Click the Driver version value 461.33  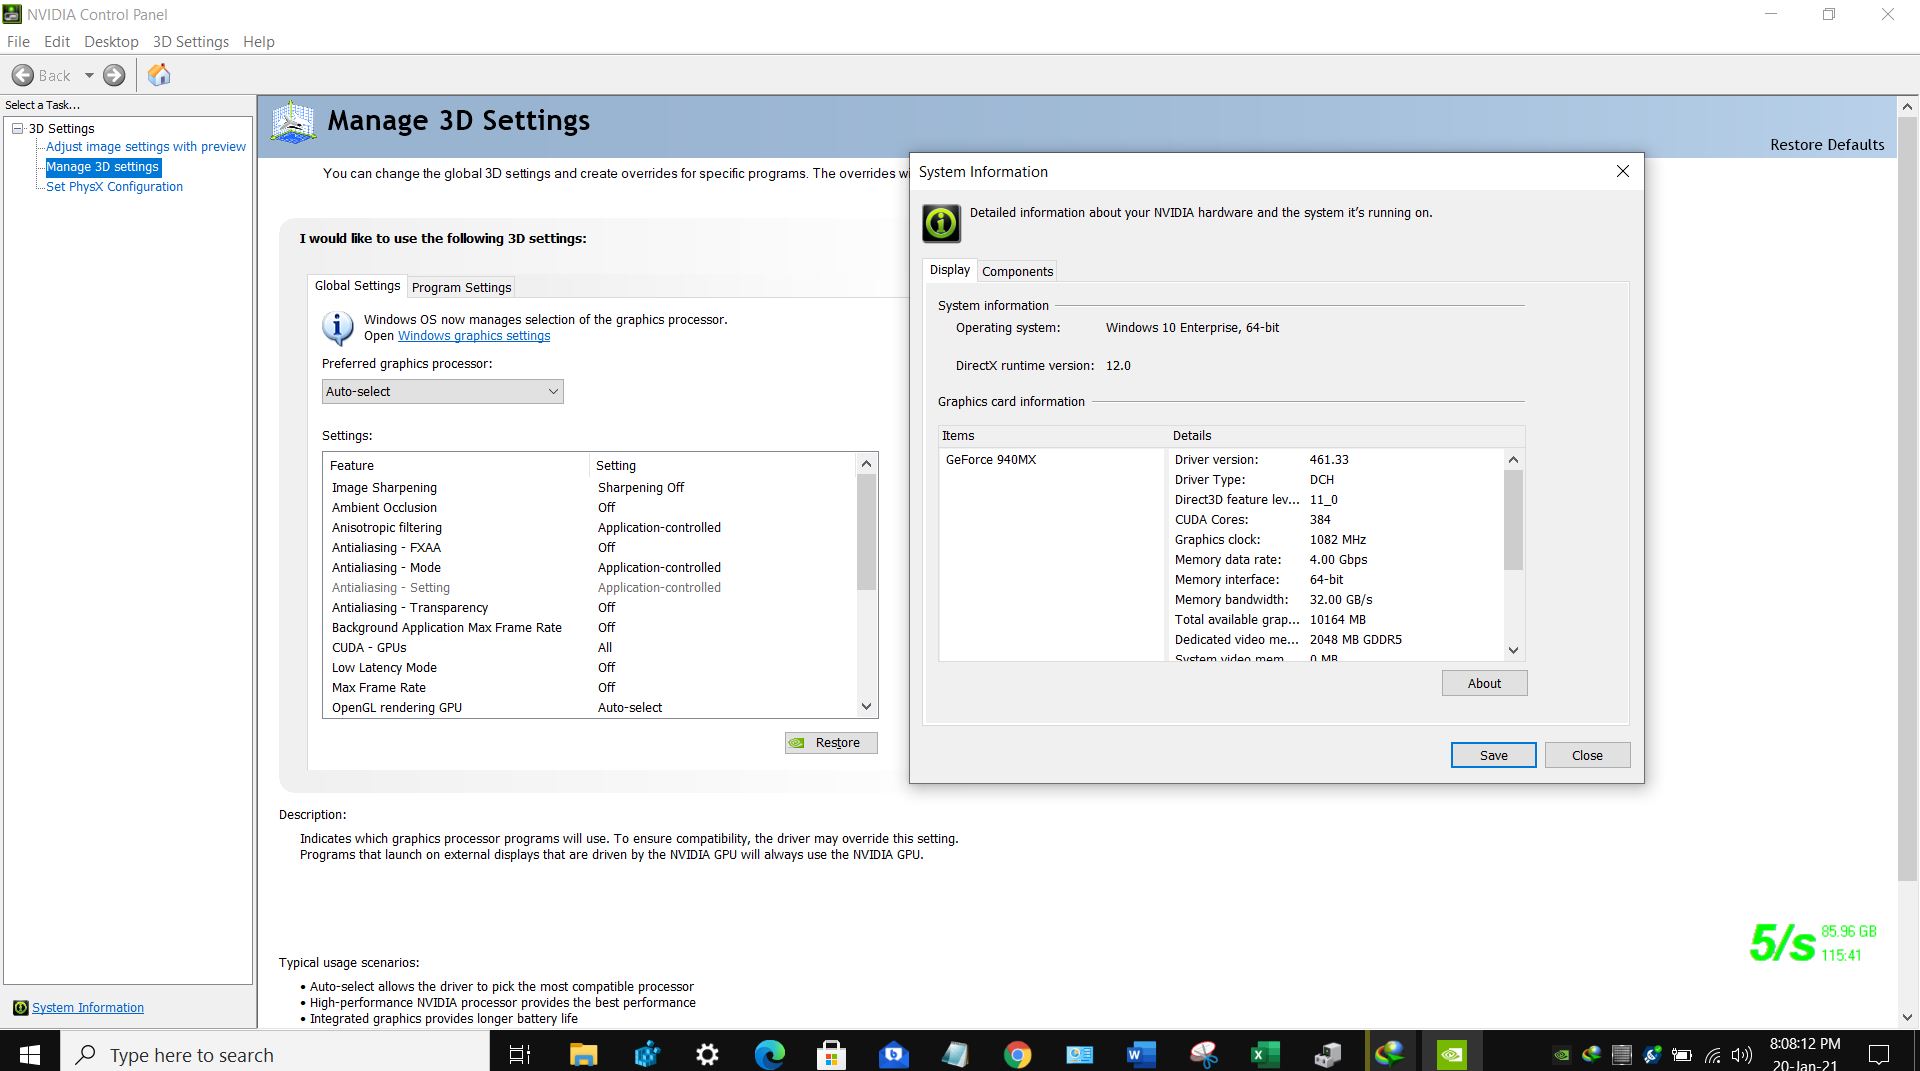[x=1329, y=460]
